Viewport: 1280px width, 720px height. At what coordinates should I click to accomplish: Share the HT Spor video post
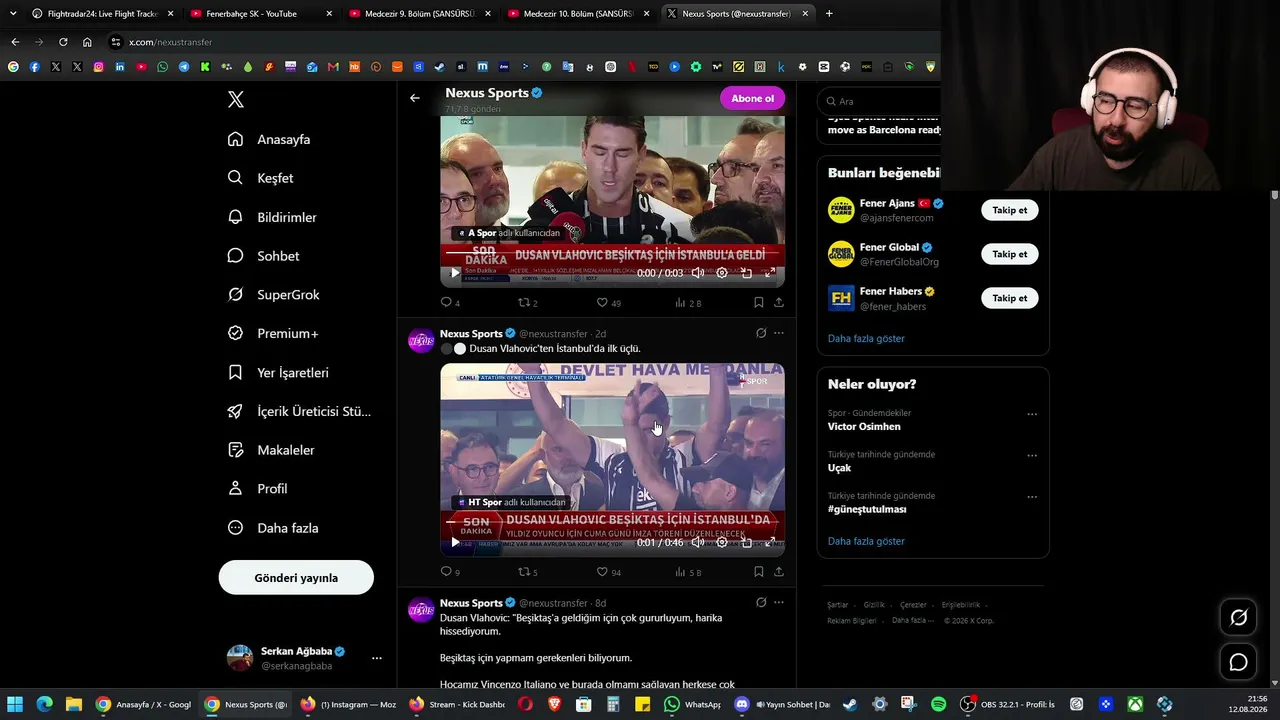(779, 572)
